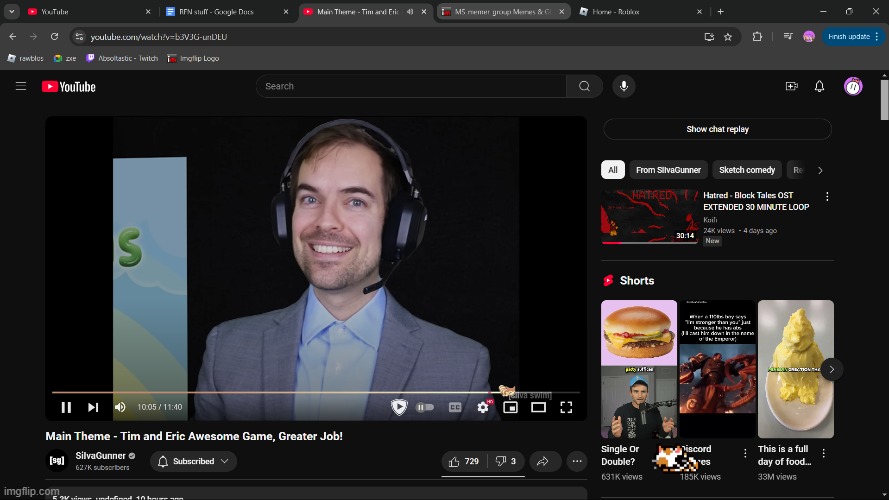Open the Single Or Double short

coord(639,368)
